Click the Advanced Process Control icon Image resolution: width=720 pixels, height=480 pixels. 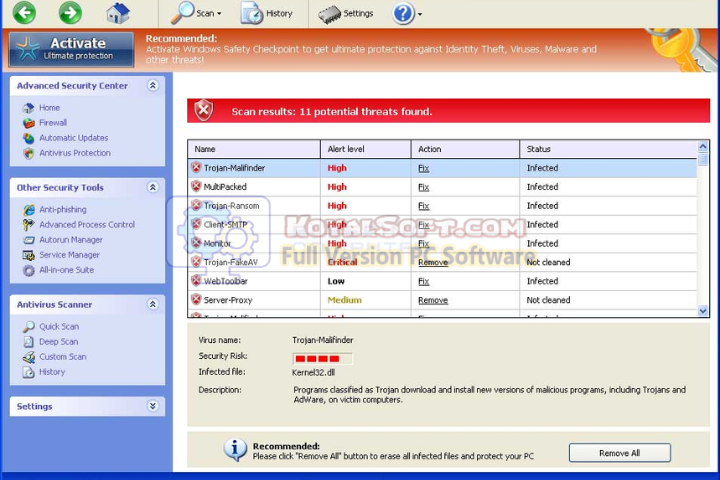(x=28, y=225)
